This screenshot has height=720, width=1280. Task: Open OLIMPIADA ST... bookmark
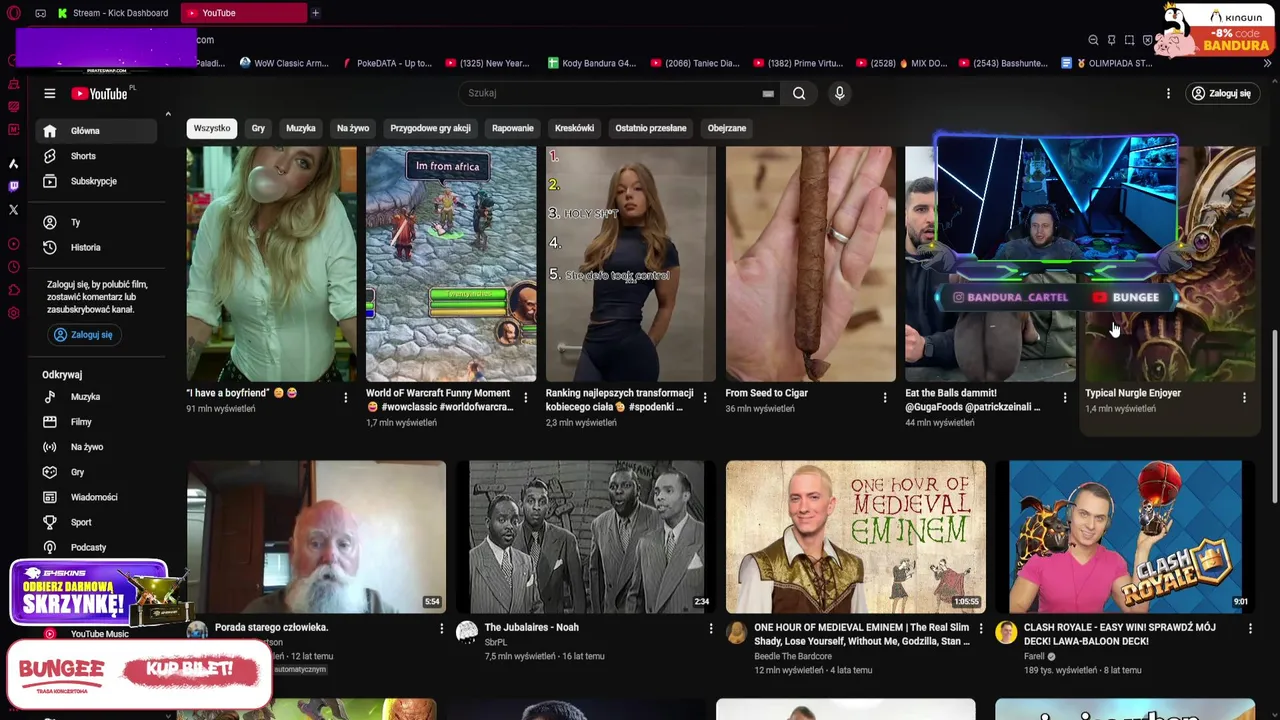[1107, 63]
